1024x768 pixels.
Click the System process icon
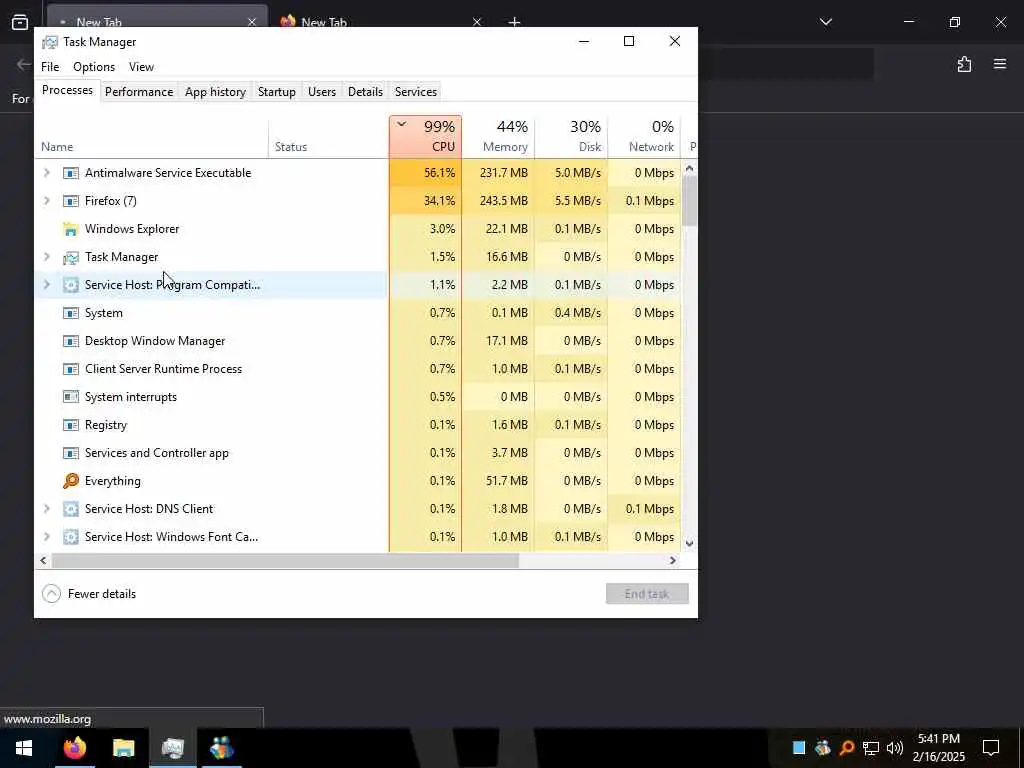tap(71, 313)
